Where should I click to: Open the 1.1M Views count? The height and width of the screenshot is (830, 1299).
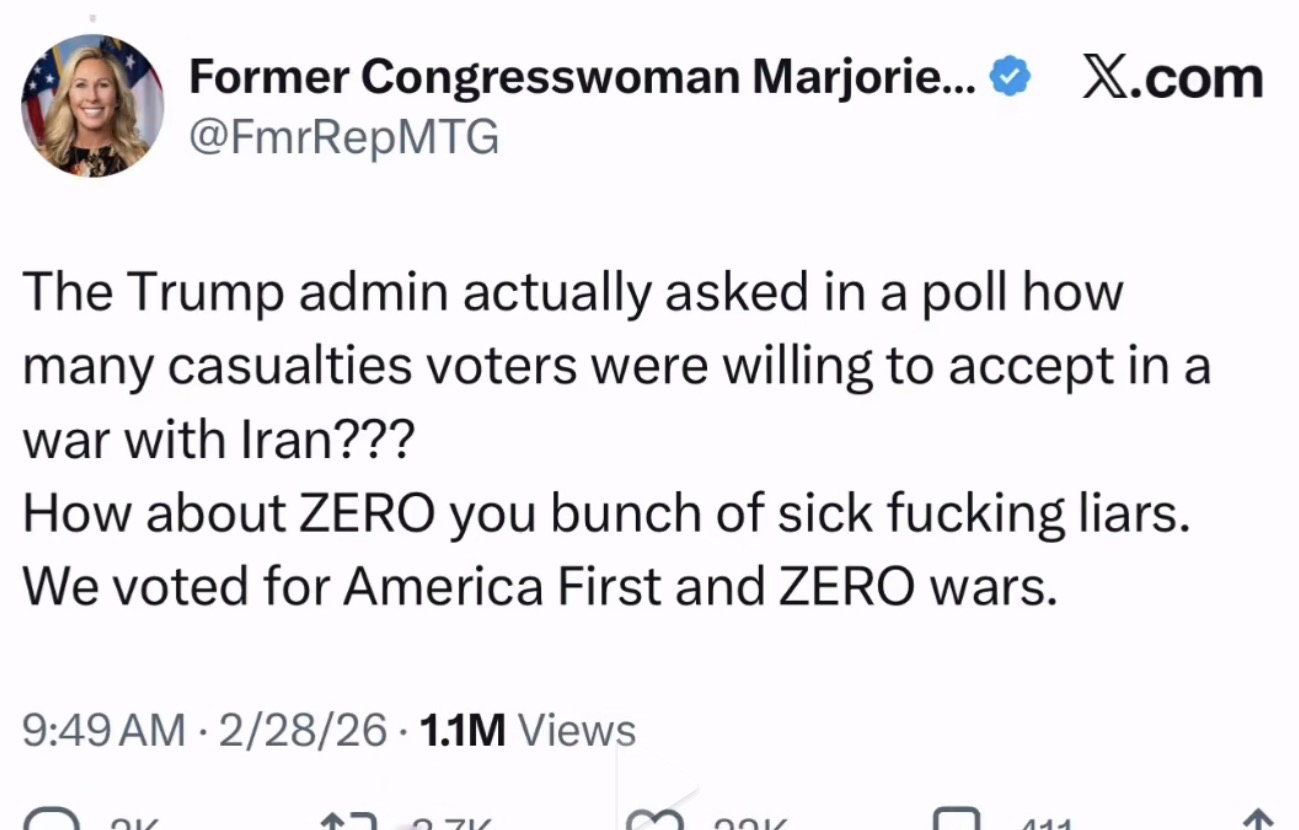click(x=527, y=731)
